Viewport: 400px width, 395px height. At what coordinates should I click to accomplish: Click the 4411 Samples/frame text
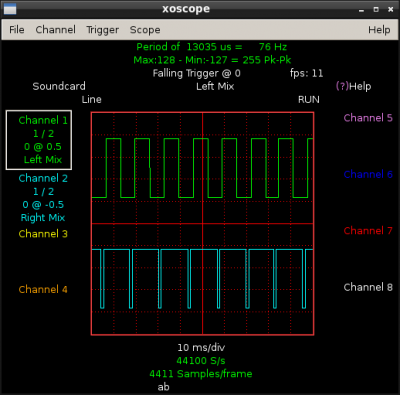[201, 374]
